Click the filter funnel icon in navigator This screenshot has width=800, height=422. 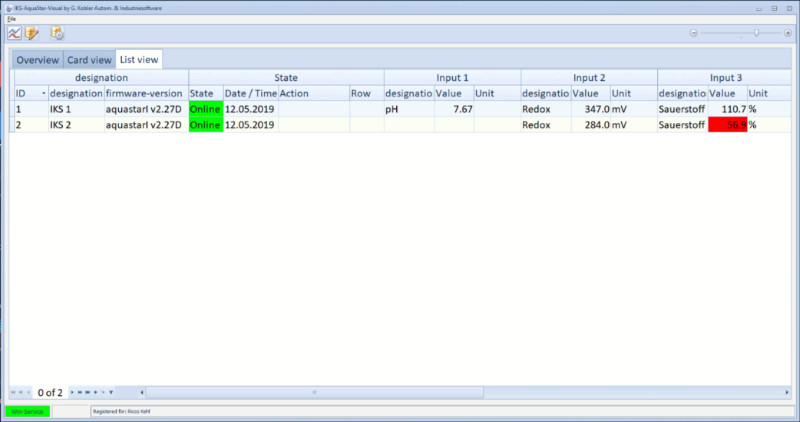[x=111, y=392]
